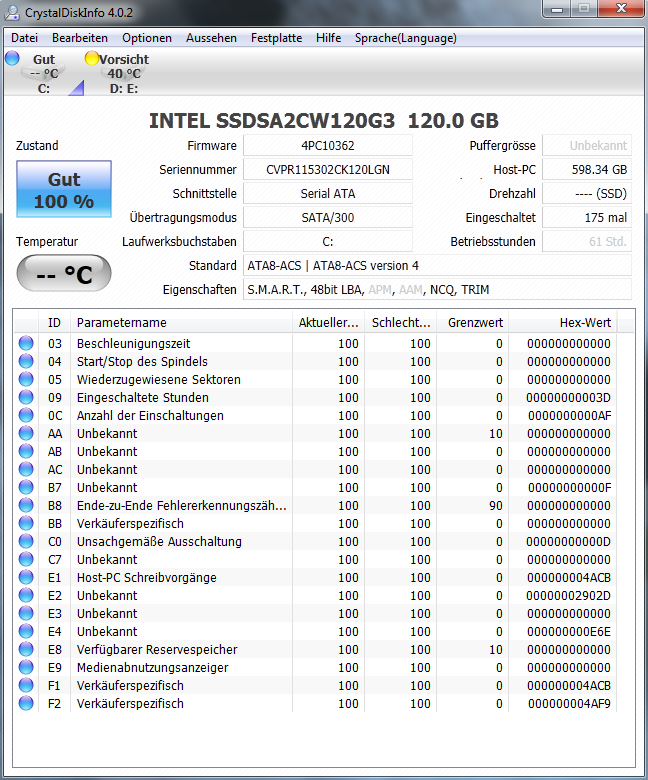
Task: Open the Datei menu
Action: point(24,38)
